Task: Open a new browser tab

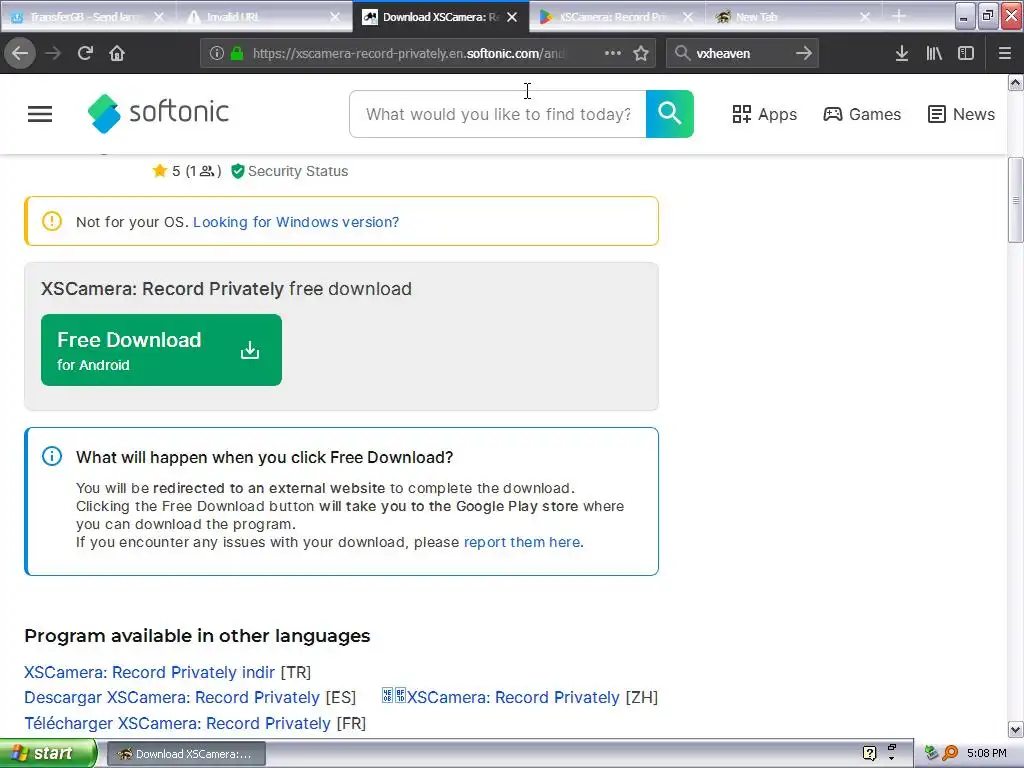Action: coord(899,16)
